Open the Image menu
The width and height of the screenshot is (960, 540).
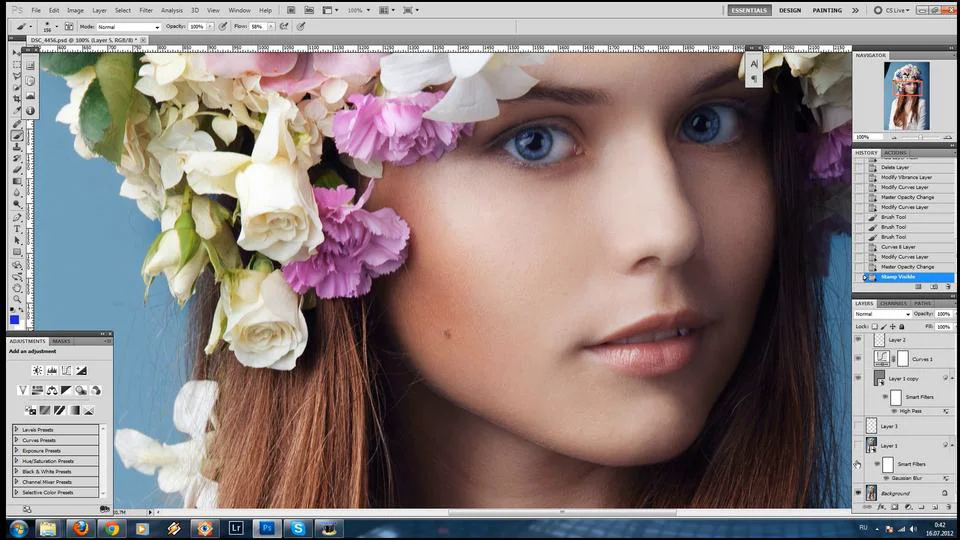75,10
